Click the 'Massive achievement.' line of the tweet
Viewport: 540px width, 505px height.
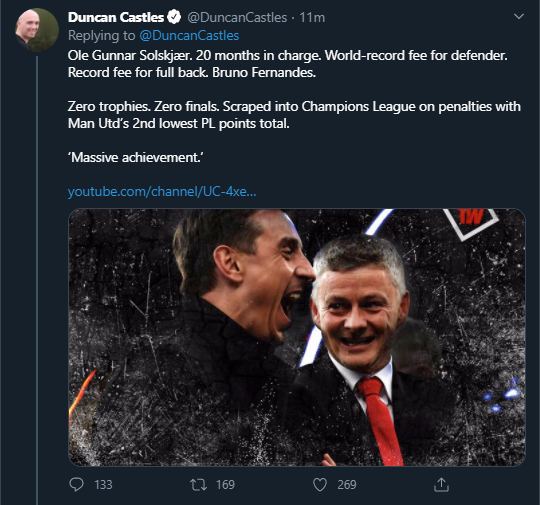136,157
